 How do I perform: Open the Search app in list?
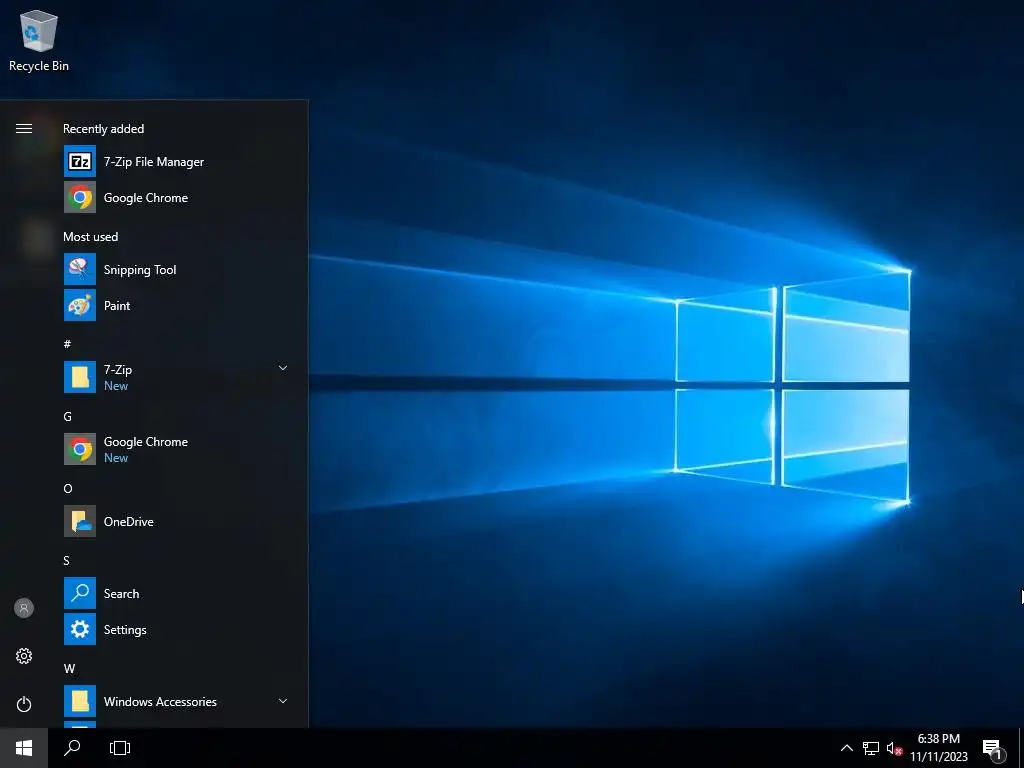(184, 593)
